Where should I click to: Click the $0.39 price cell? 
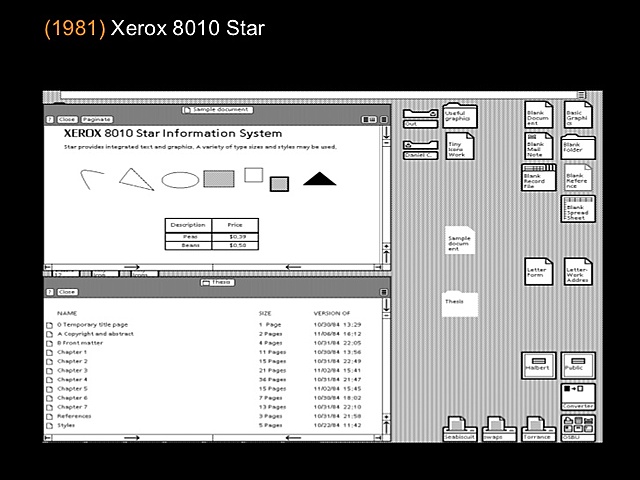coord(236,237)
